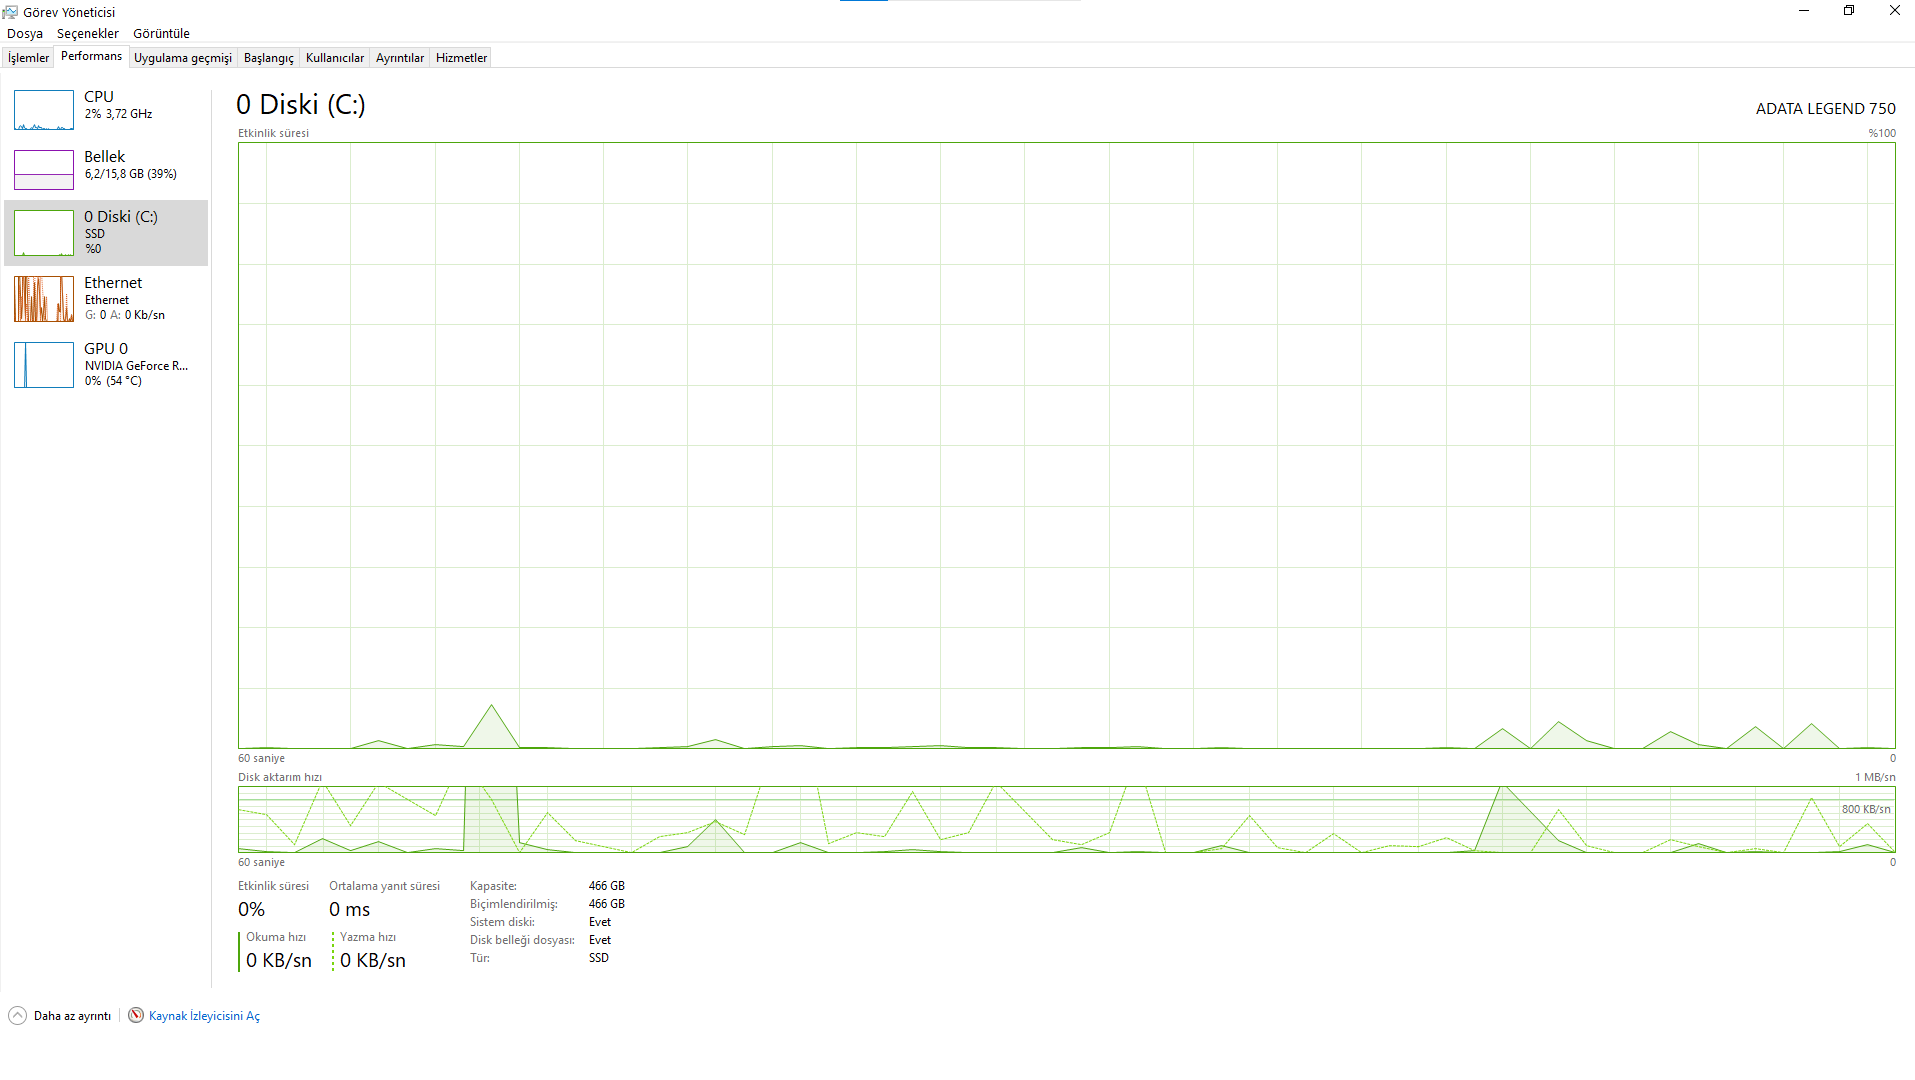Select the CPU label in sidebar
This screenshot has width=1915, height=1080.
[x=99, y=97]
